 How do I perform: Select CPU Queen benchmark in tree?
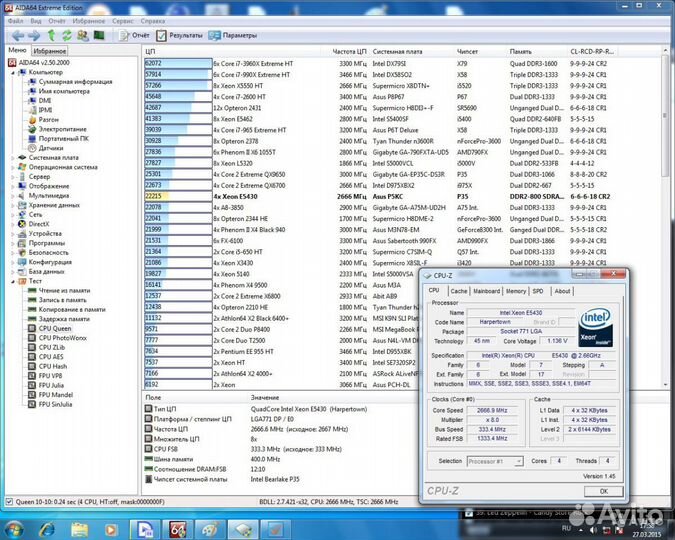click(50, 328)
